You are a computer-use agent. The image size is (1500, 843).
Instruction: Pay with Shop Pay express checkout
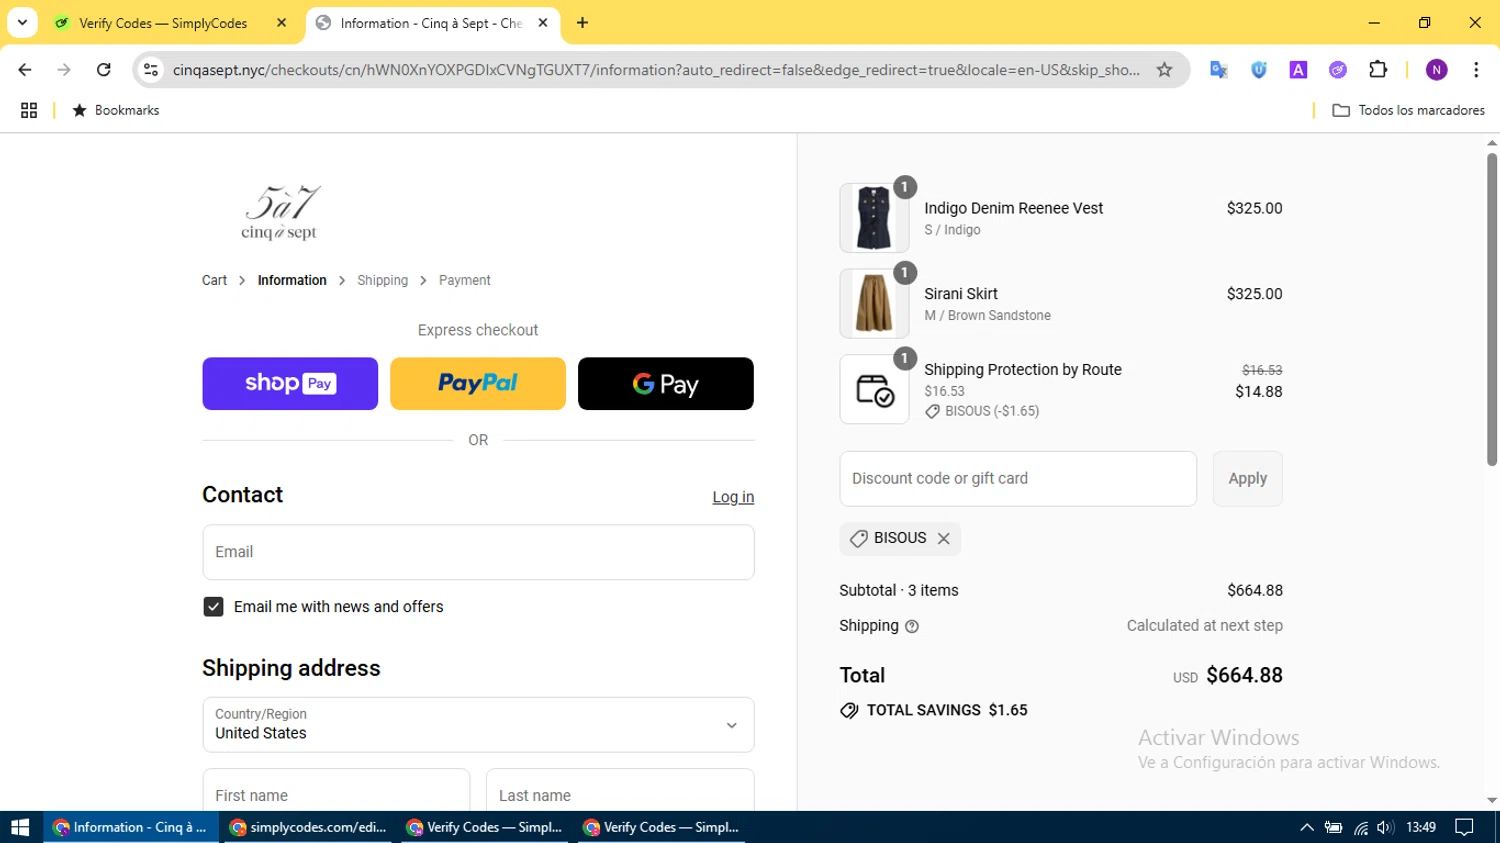[x=290, y=384]
